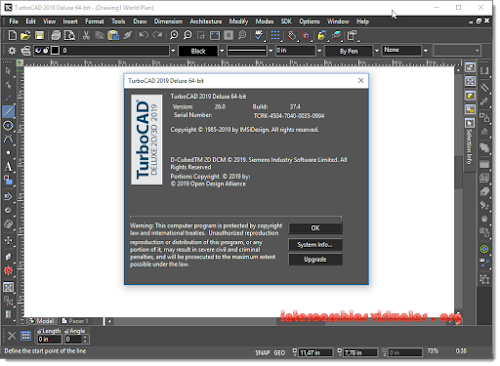The height and width of the screenshot is (366, 500).
Task: Open the Black color dropdown arrow
Action: point(222,51)
